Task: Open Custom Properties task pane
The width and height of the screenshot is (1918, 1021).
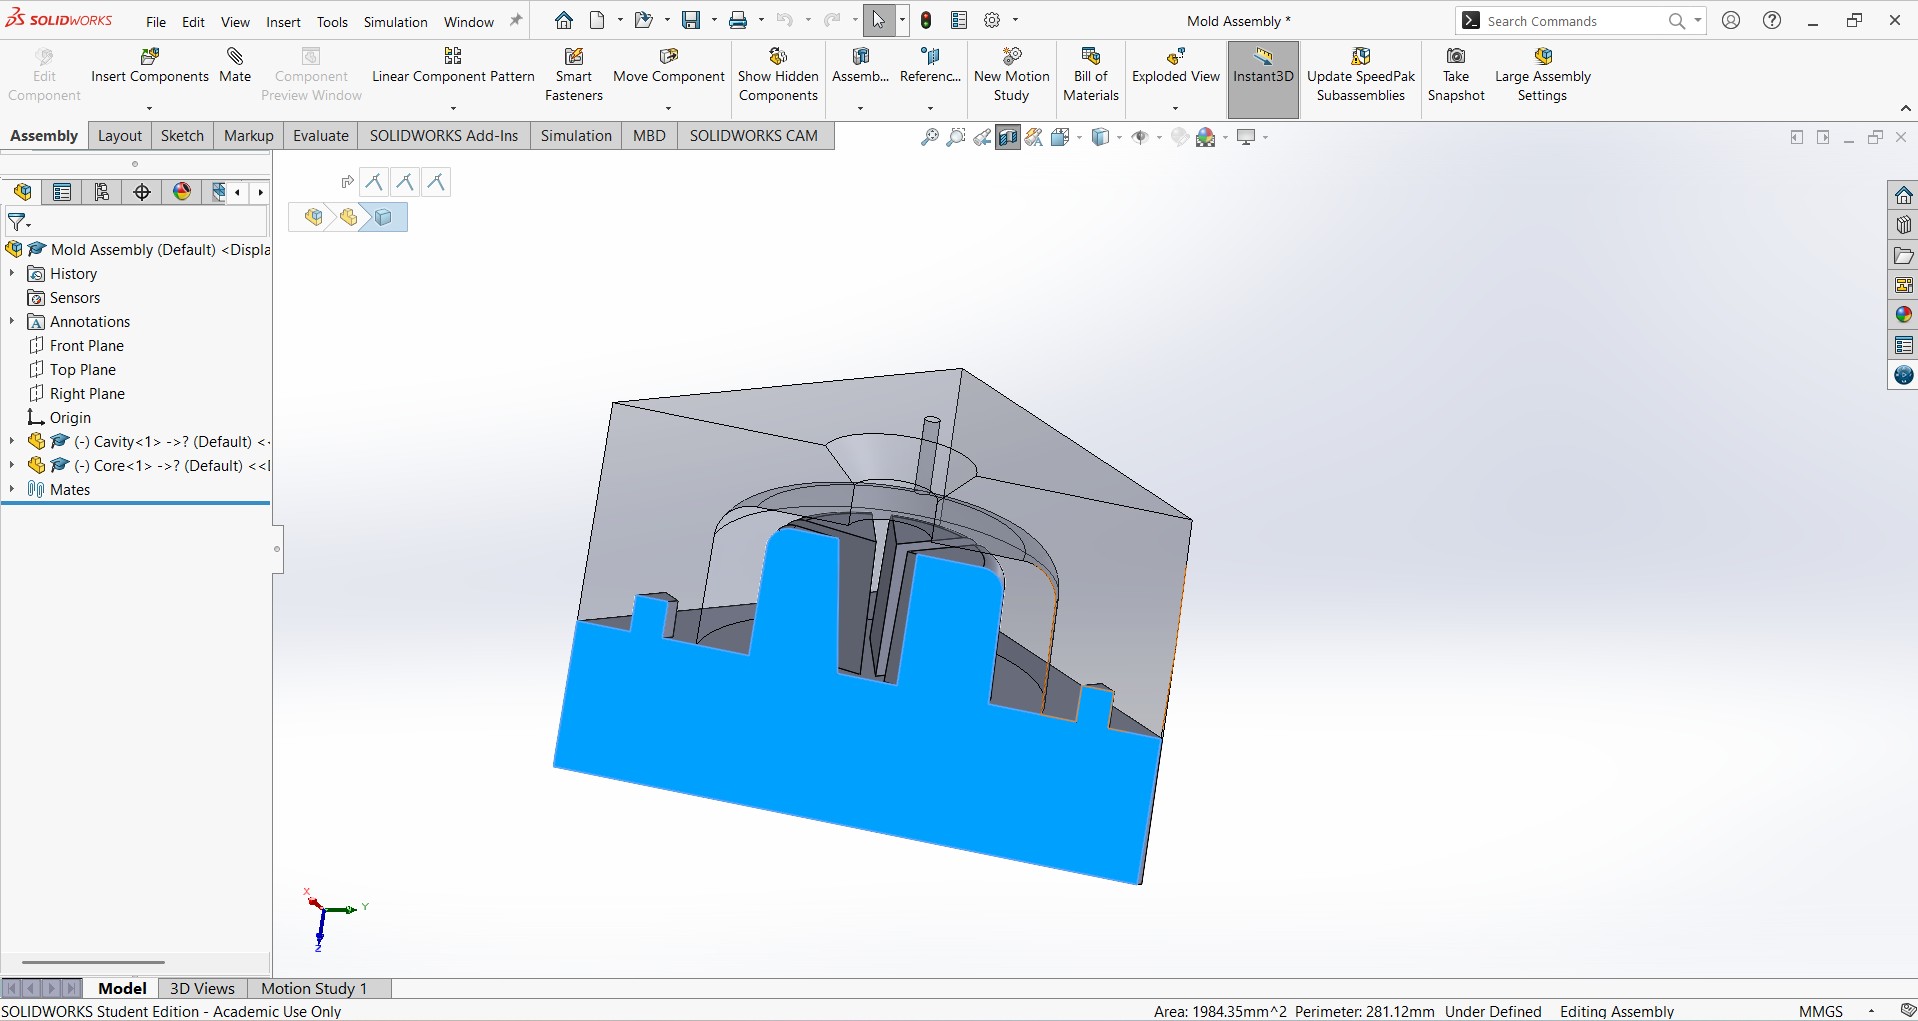Action: (1903, 345)
